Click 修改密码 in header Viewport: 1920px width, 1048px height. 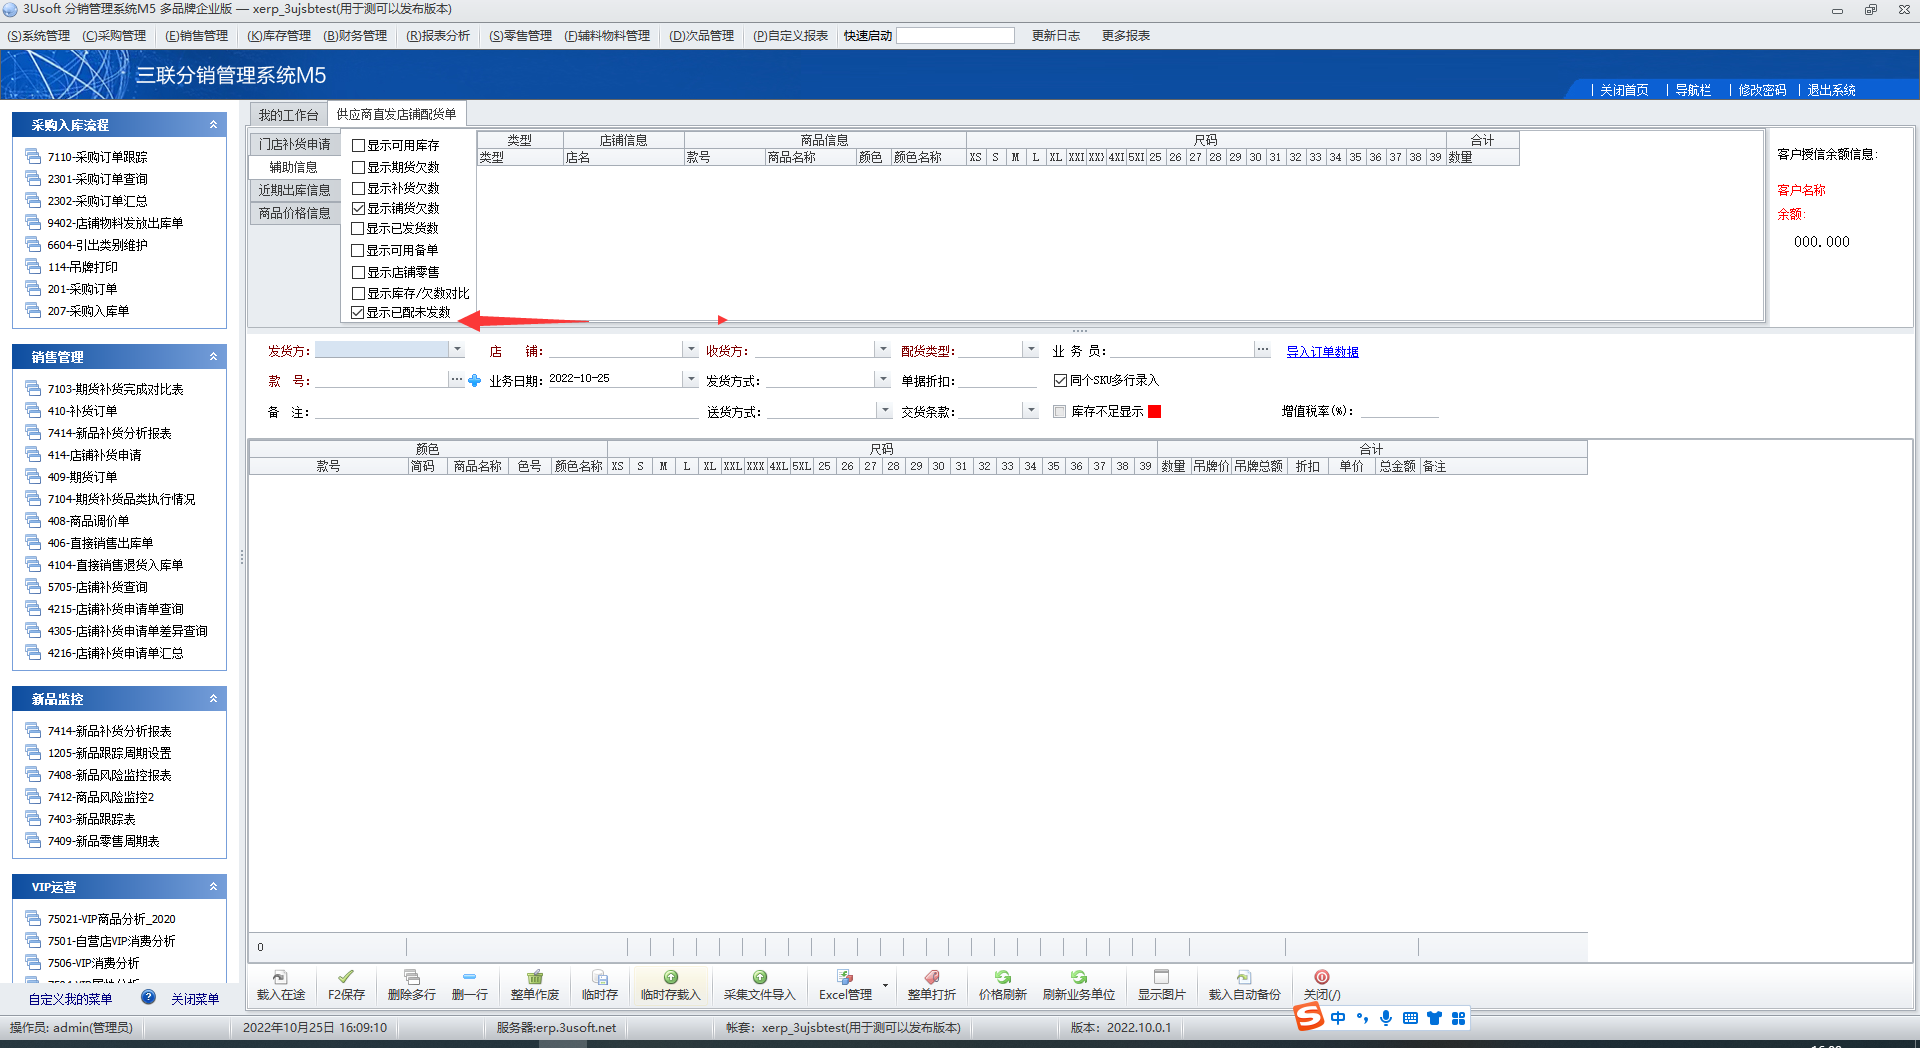[1762, 90]
